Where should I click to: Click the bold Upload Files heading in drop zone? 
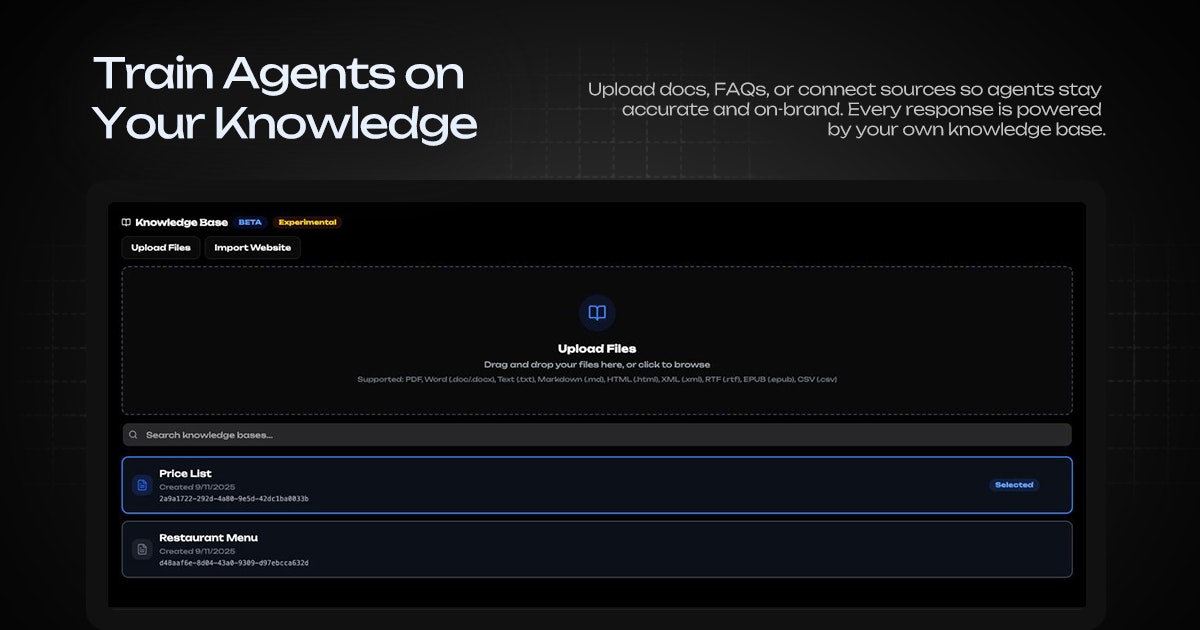(597, 349)
